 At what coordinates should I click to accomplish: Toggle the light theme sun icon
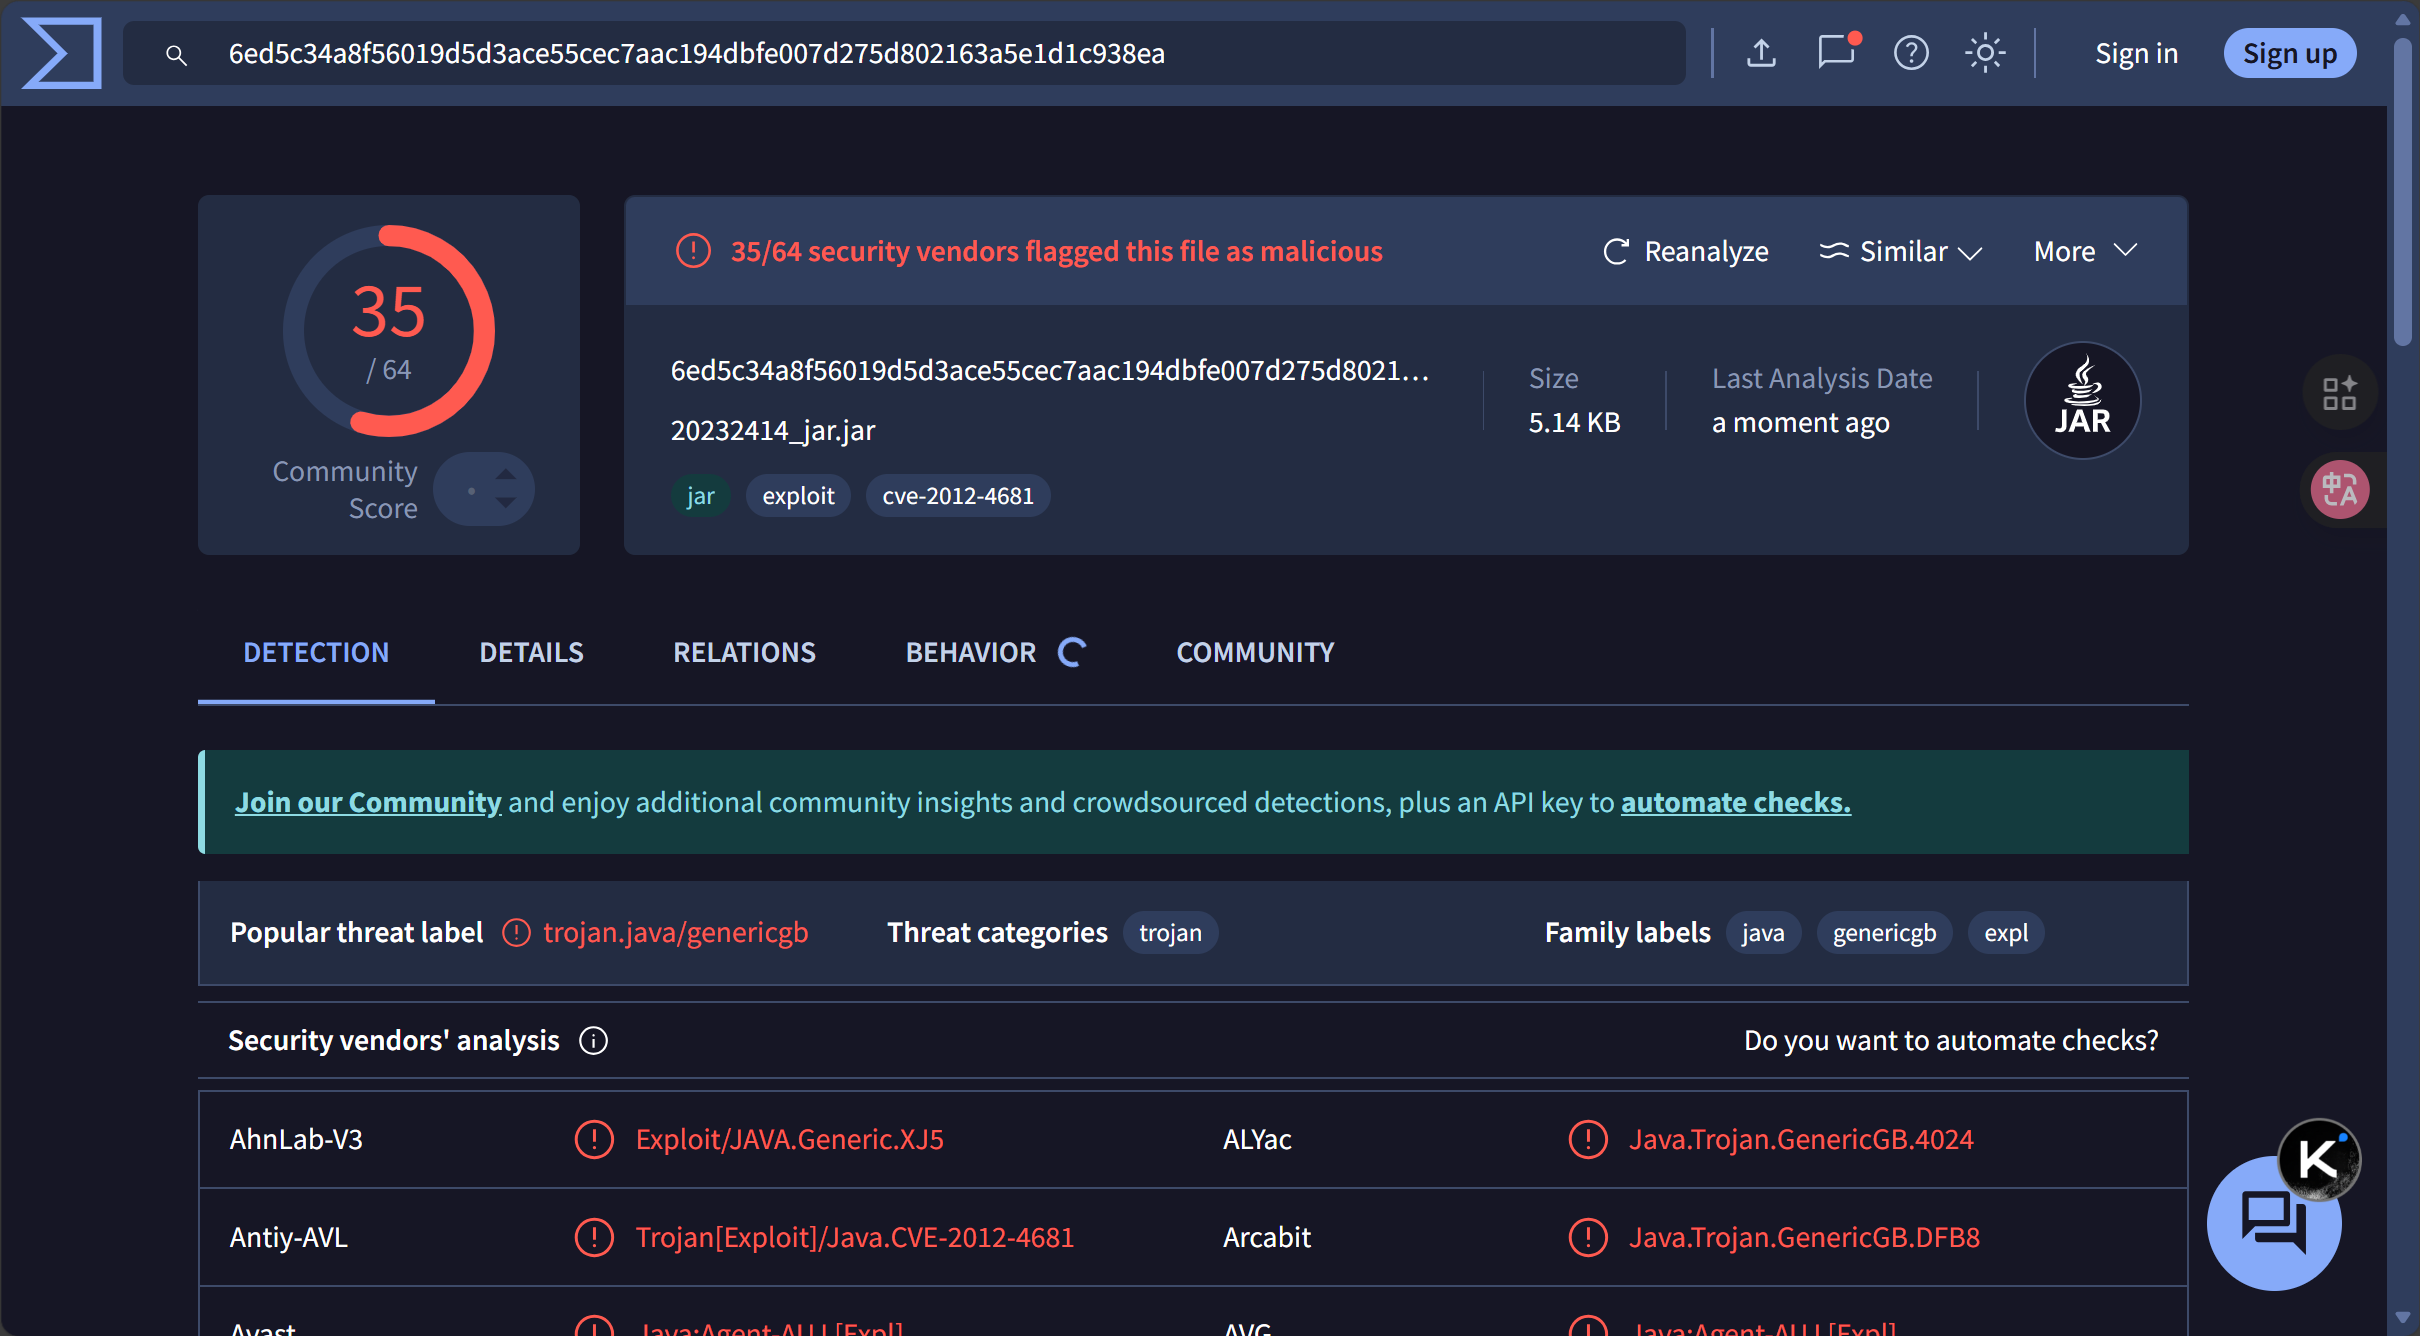(1985, 53)
